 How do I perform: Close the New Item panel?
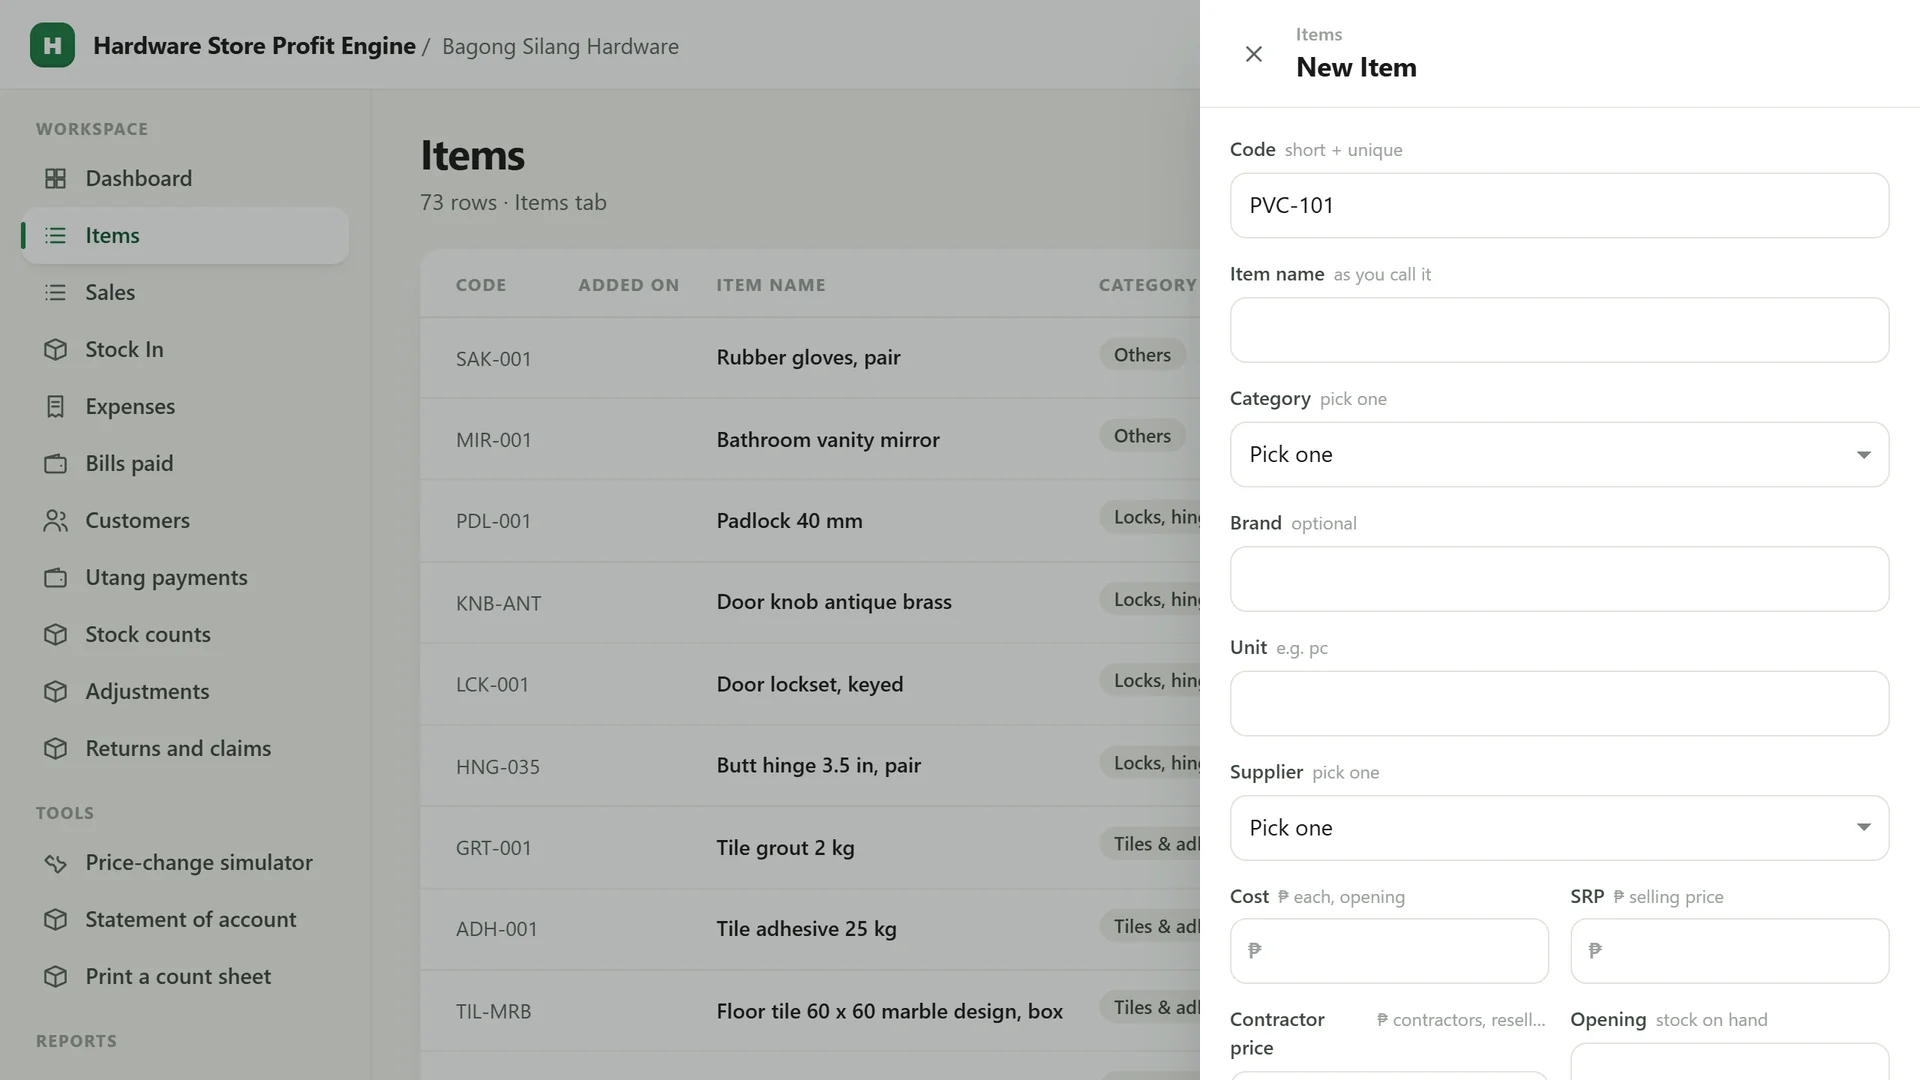[1253, 54]
